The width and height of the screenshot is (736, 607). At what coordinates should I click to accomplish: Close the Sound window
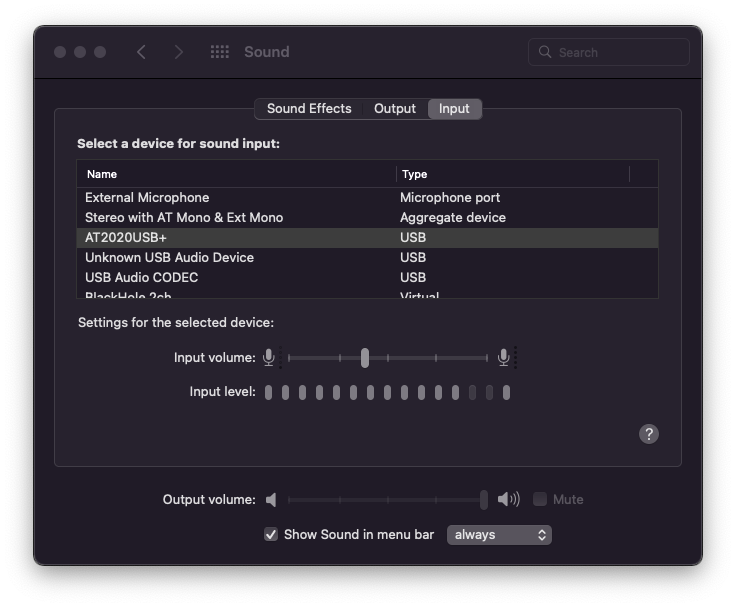60,52
